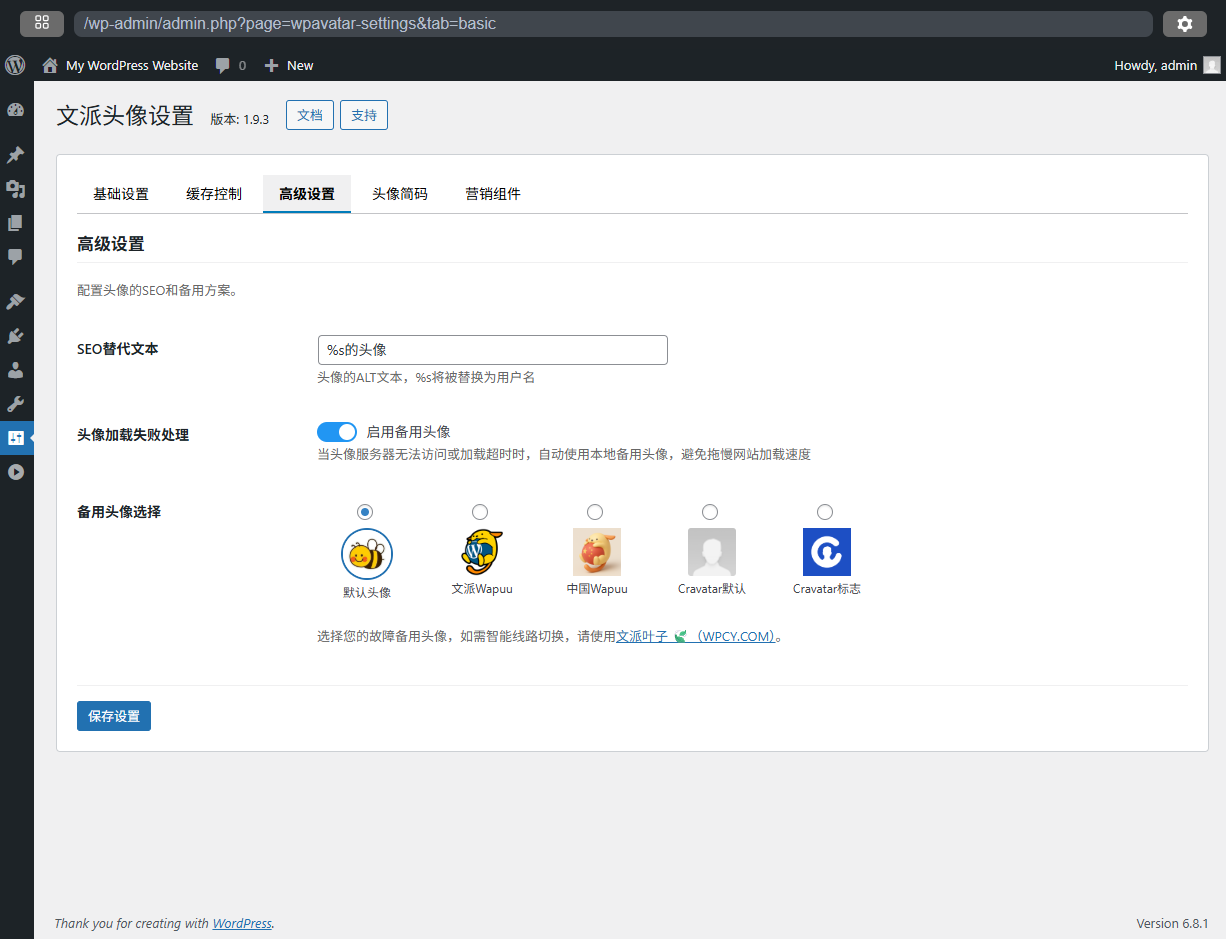Click the default bee avatar image

367,553
